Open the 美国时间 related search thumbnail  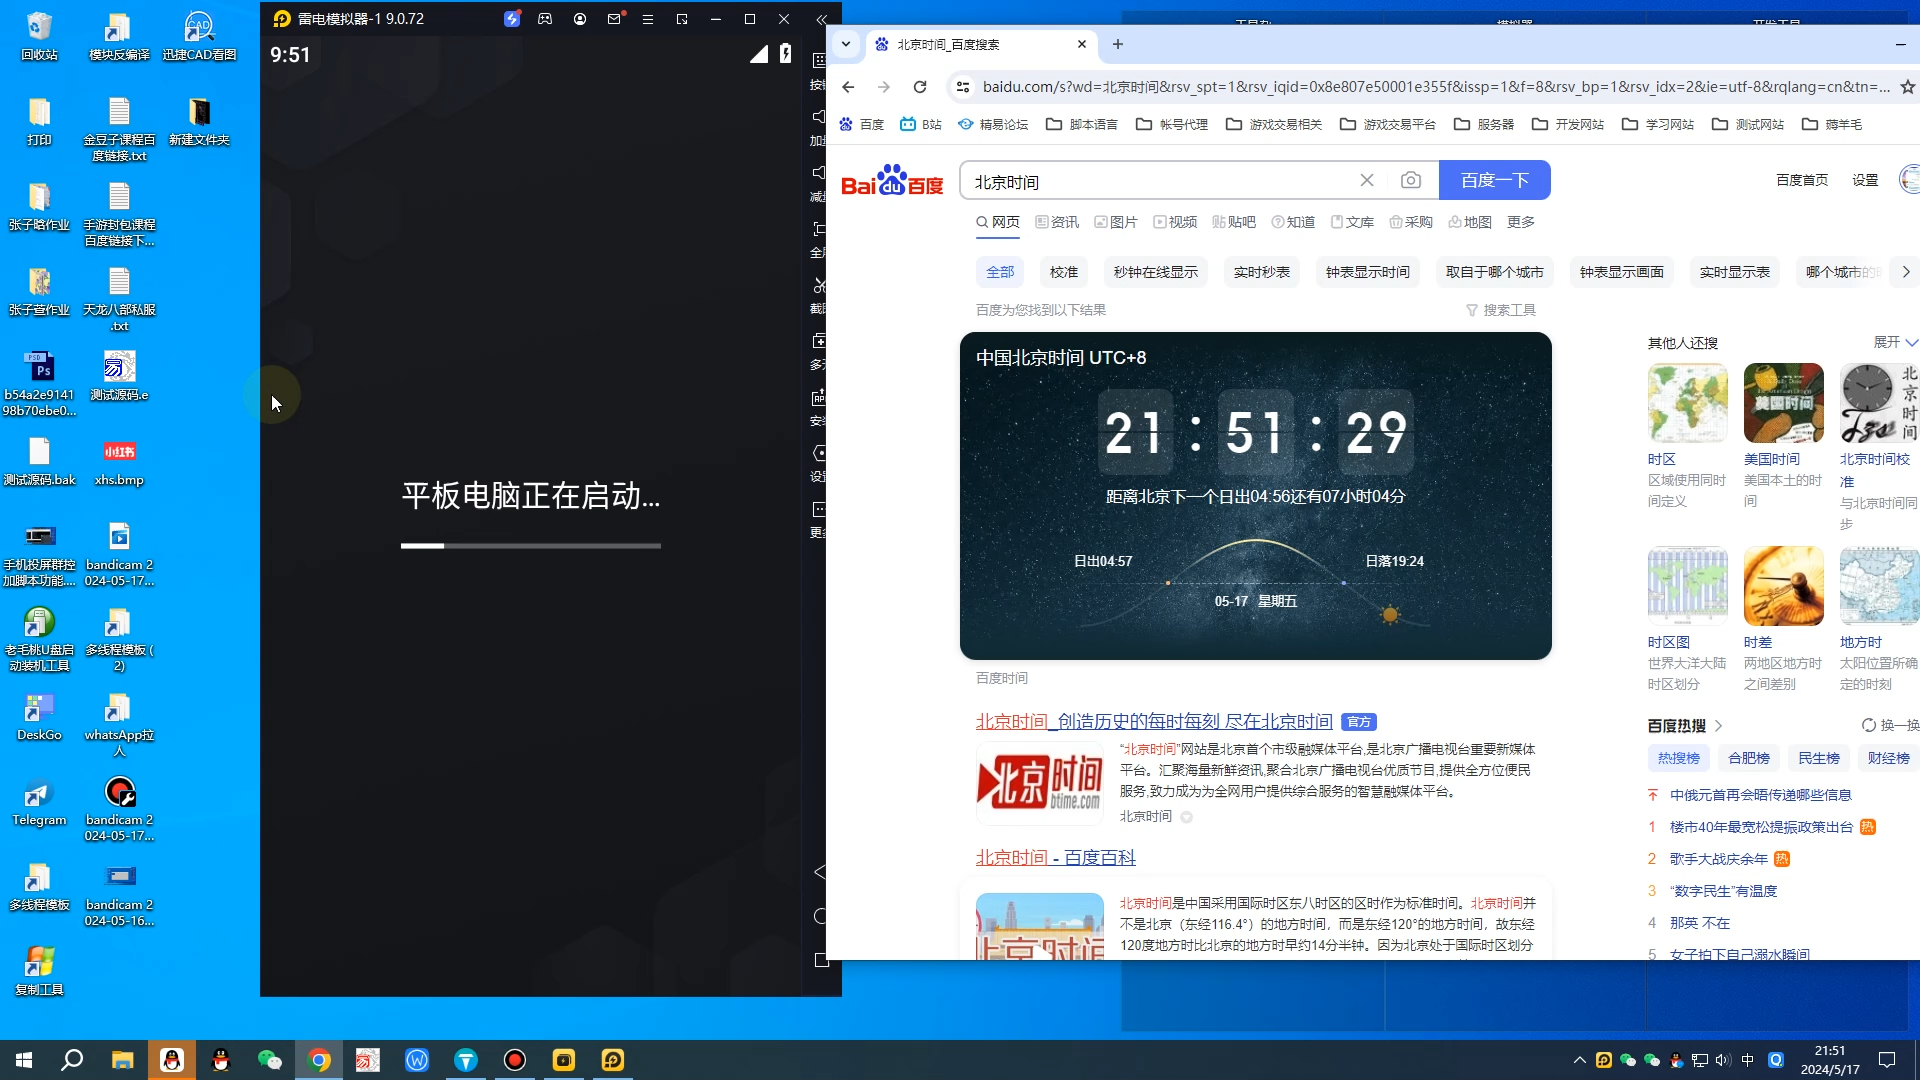(1784, 403)
